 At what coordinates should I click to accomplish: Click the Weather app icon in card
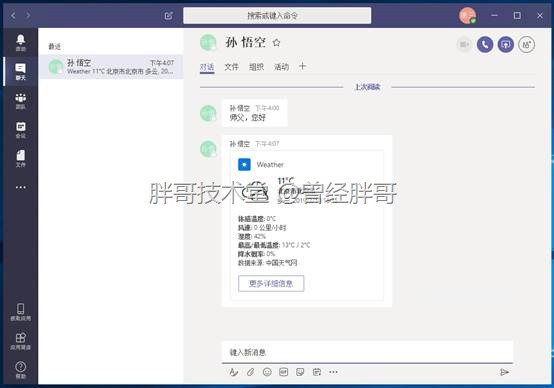pyautogui.click(x=244, y=164)
